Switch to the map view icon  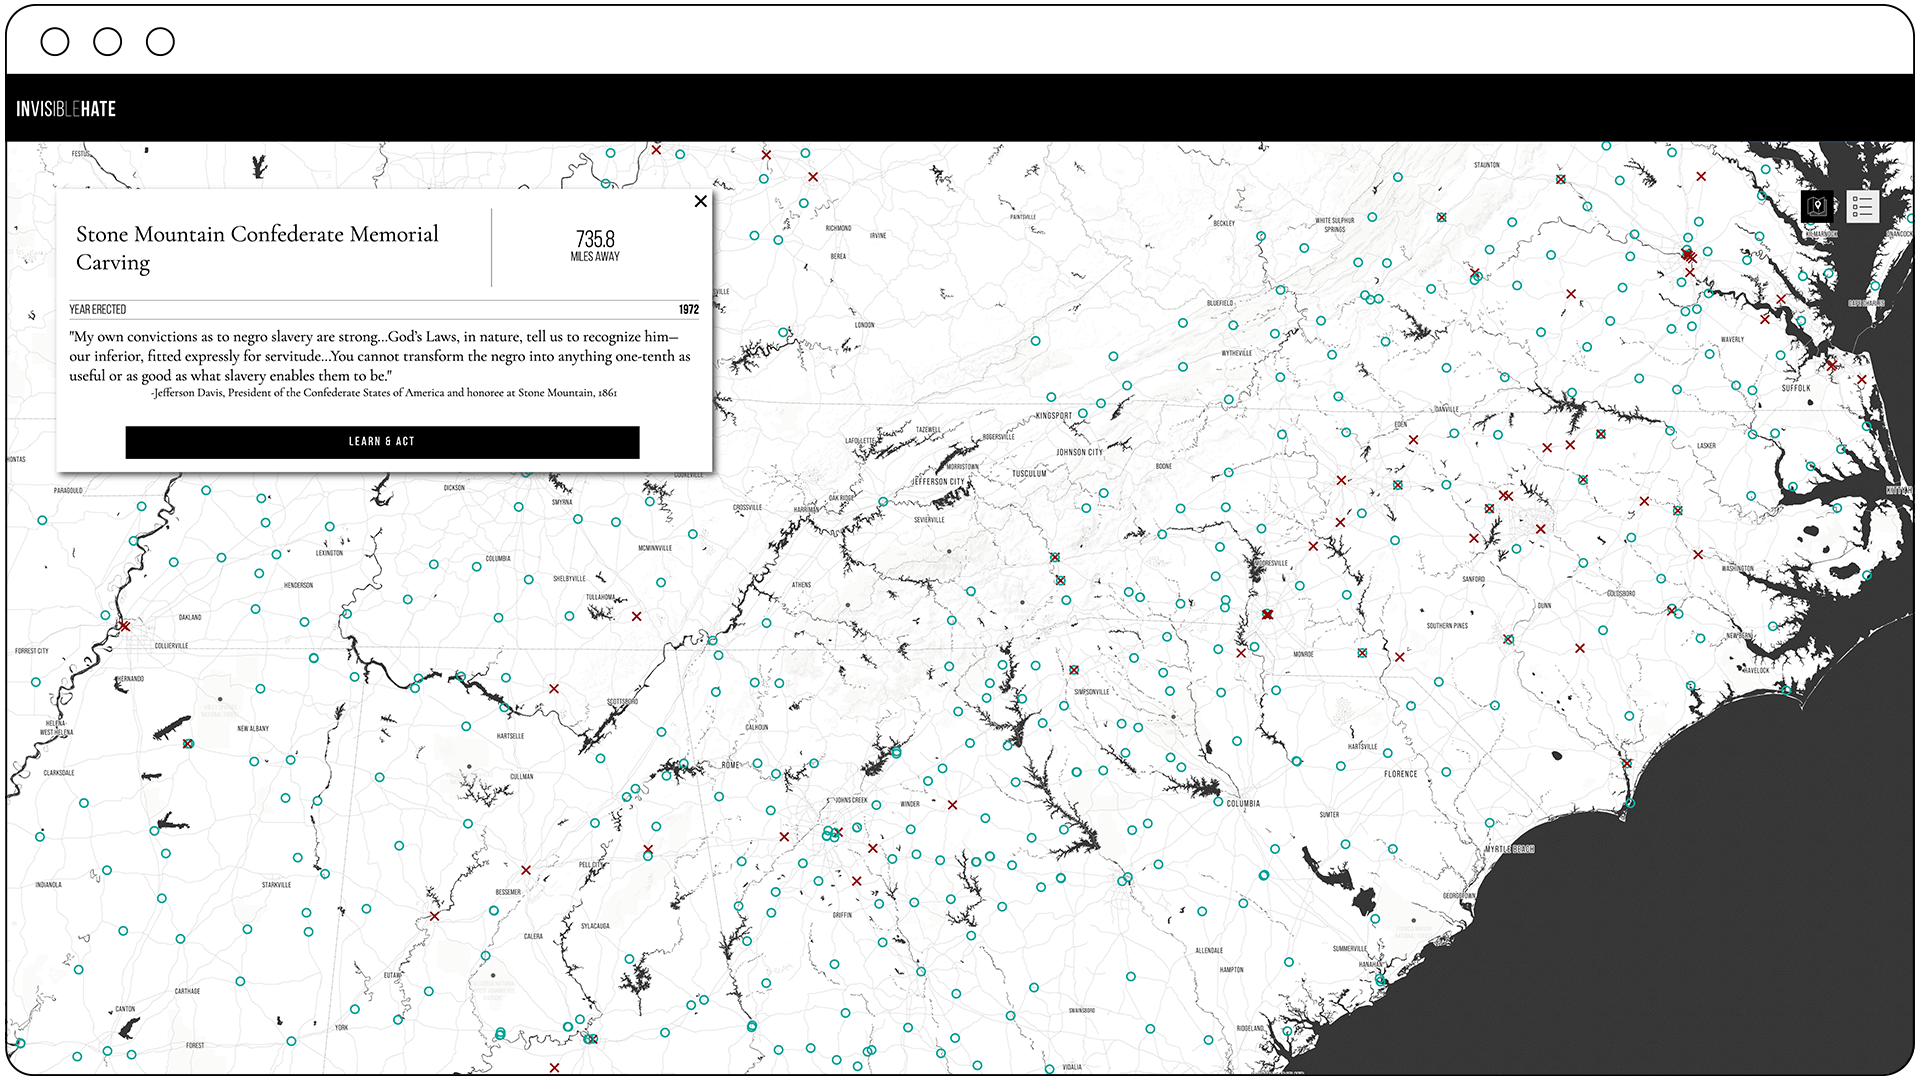tap(1817, 207)
